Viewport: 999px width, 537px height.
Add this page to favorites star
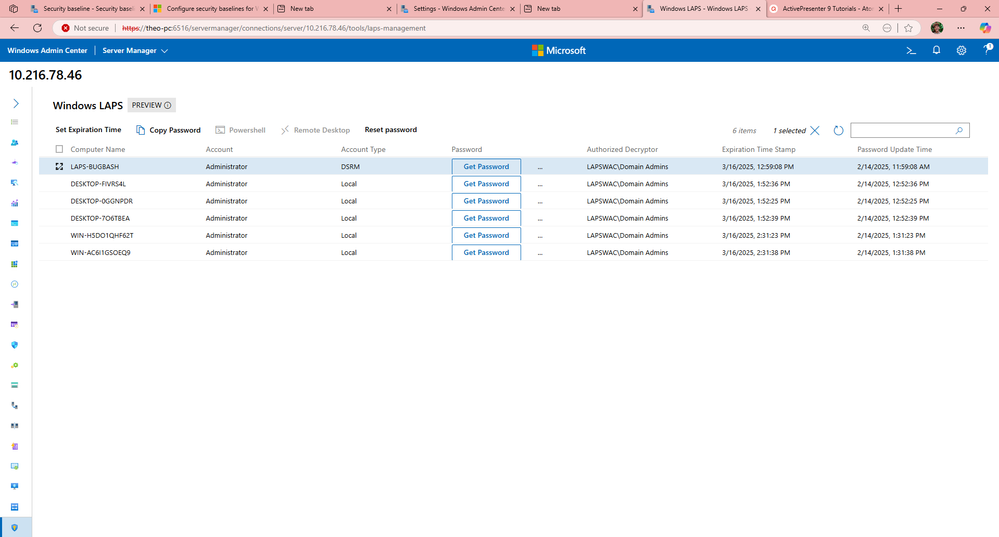coord(909,28)
